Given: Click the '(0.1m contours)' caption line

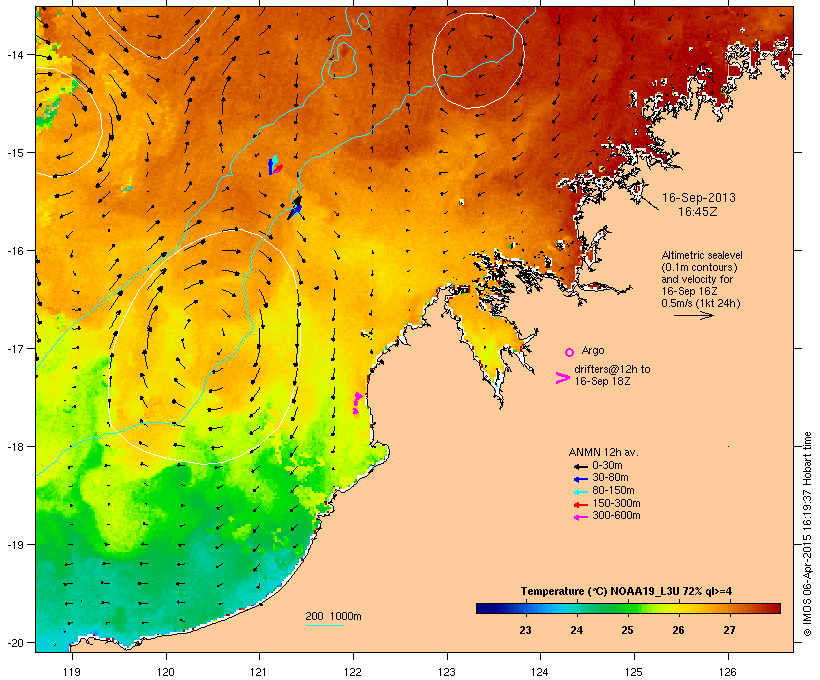Looking at the screenshot, I should (x=699, y=267).
